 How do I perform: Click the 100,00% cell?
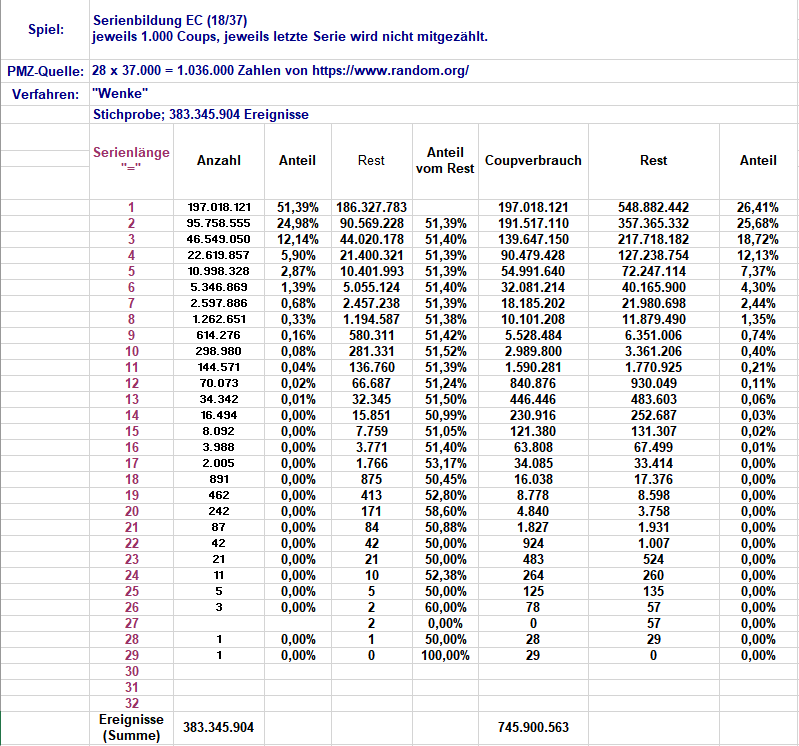(445, 655)
